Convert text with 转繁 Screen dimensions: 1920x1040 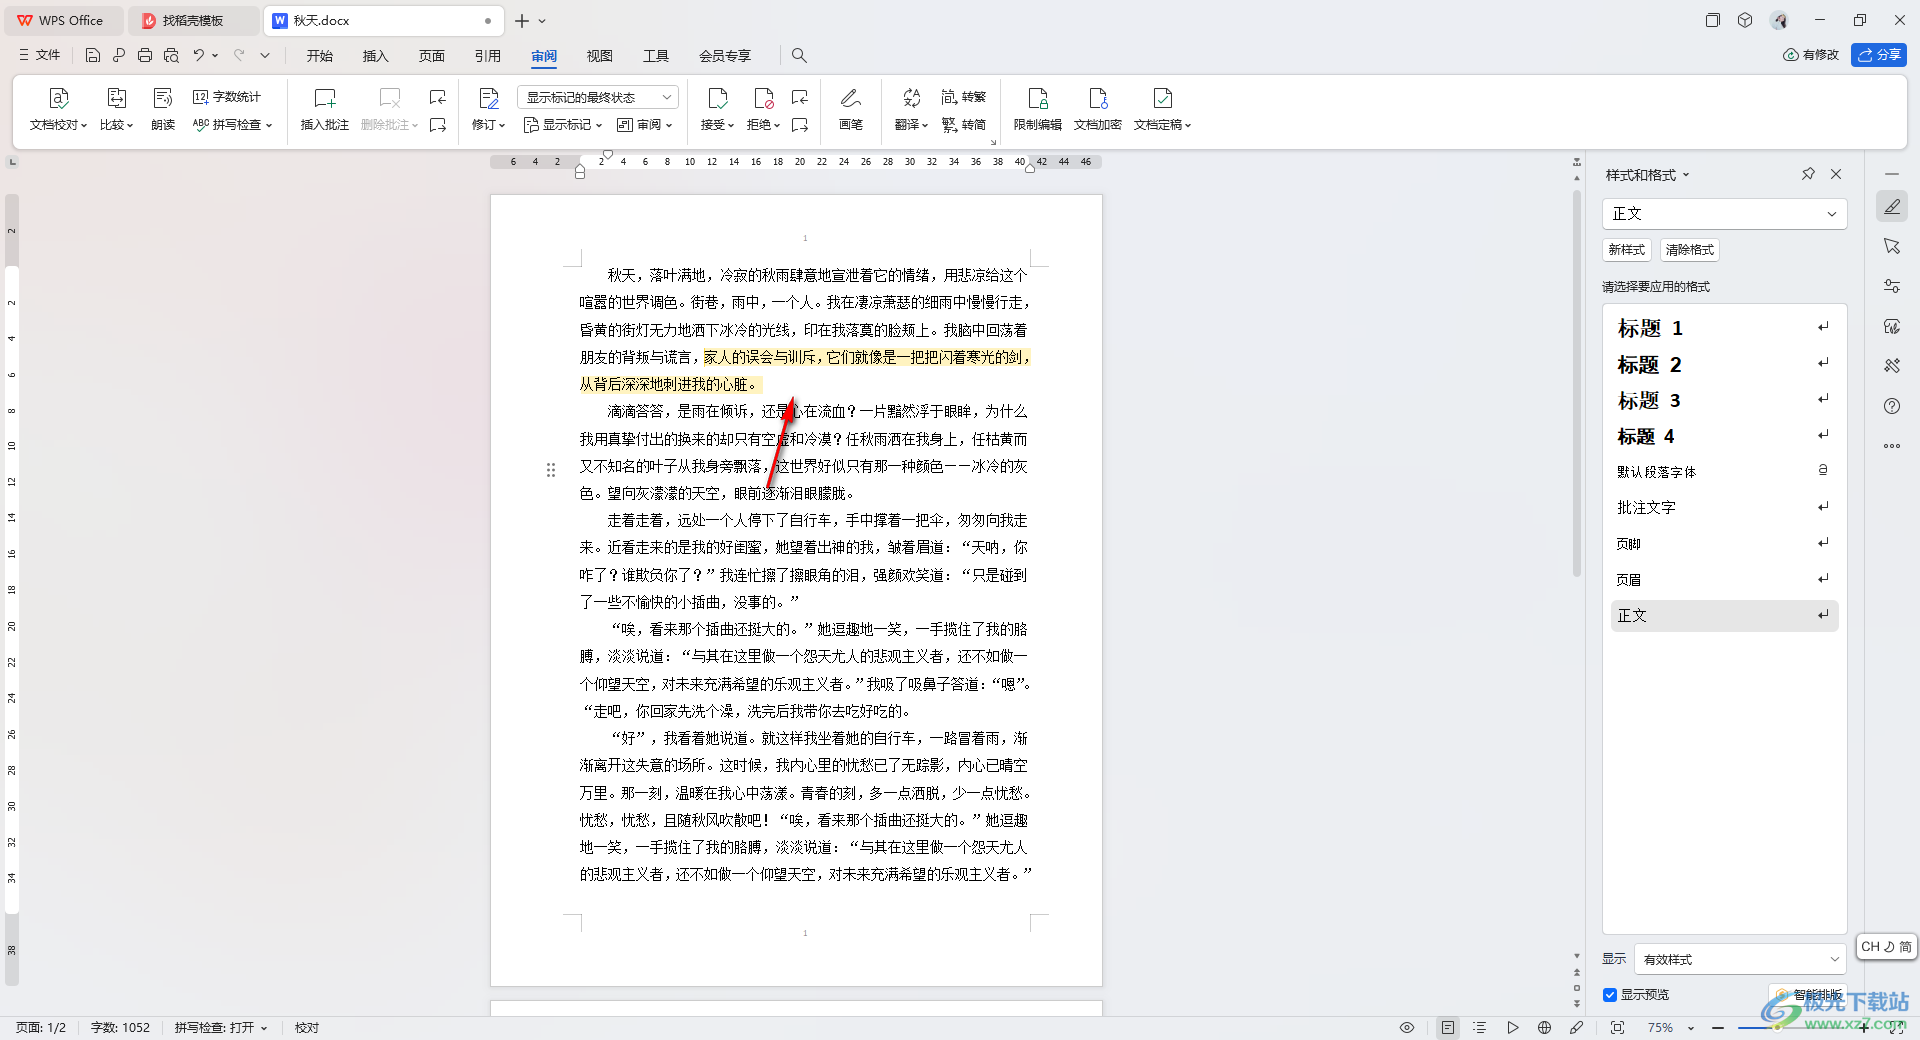click(x=964, y=97)
